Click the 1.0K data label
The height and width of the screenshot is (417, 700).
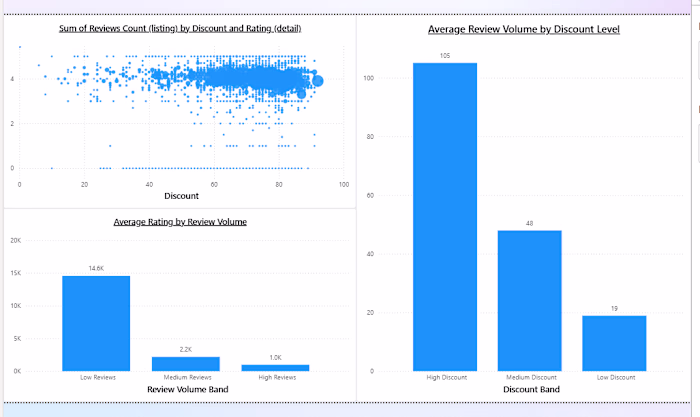(275, 358)
